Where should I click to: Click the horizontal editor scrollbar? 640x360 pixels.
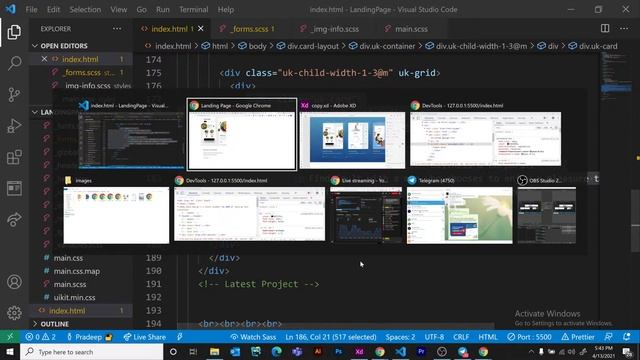tap(336, 327)
